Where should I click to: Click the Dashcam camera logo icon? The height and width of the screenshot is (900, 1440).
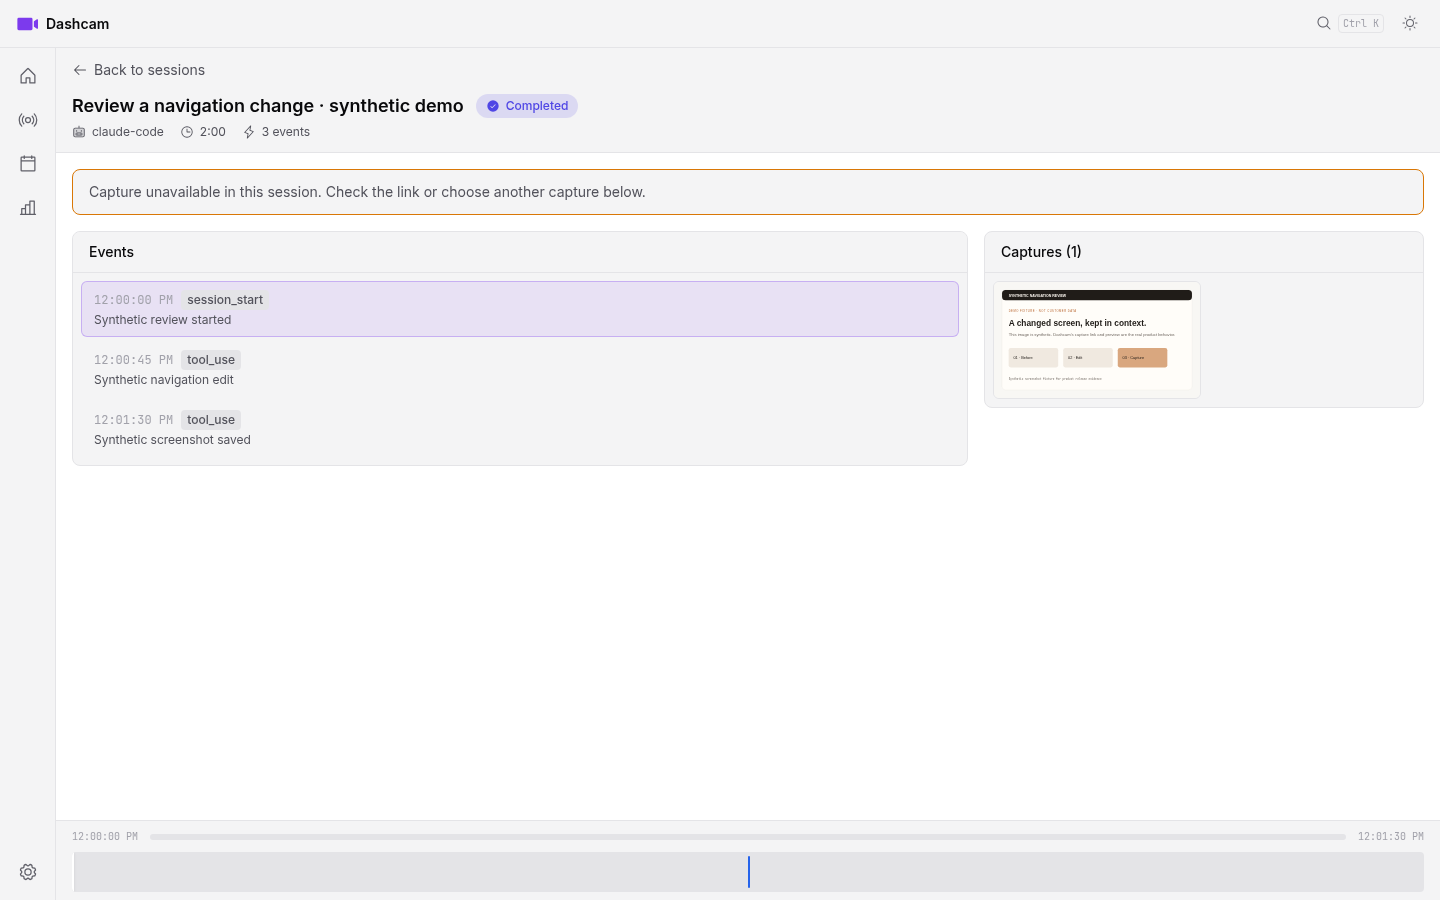coord(28,24)
